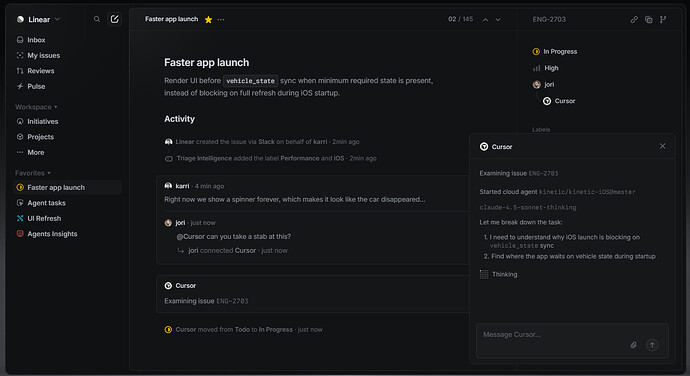Click the Triage Intelligence label icon
The width and height of the screenshot is (690, 376).
(x=169, y=159)
